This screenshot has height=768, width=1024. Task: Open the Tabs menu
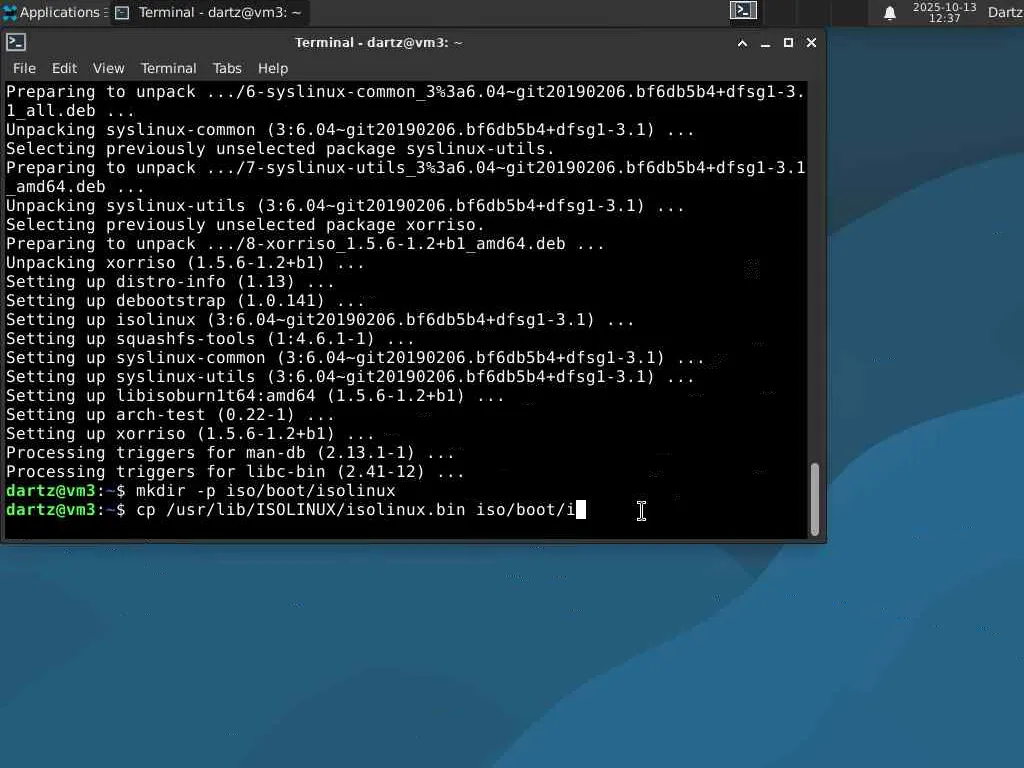coord(227,68)
